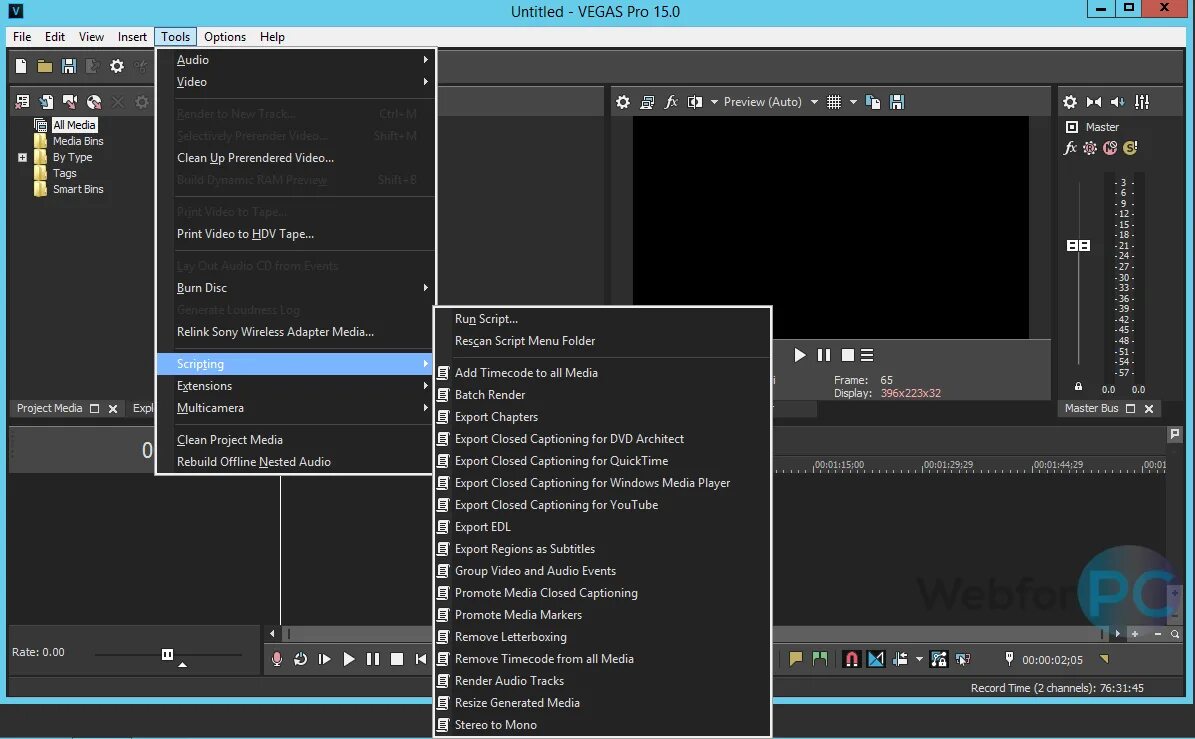1195x739 pixels.
Task: Play the video in the preview window
Action: (x=799, y=355)
